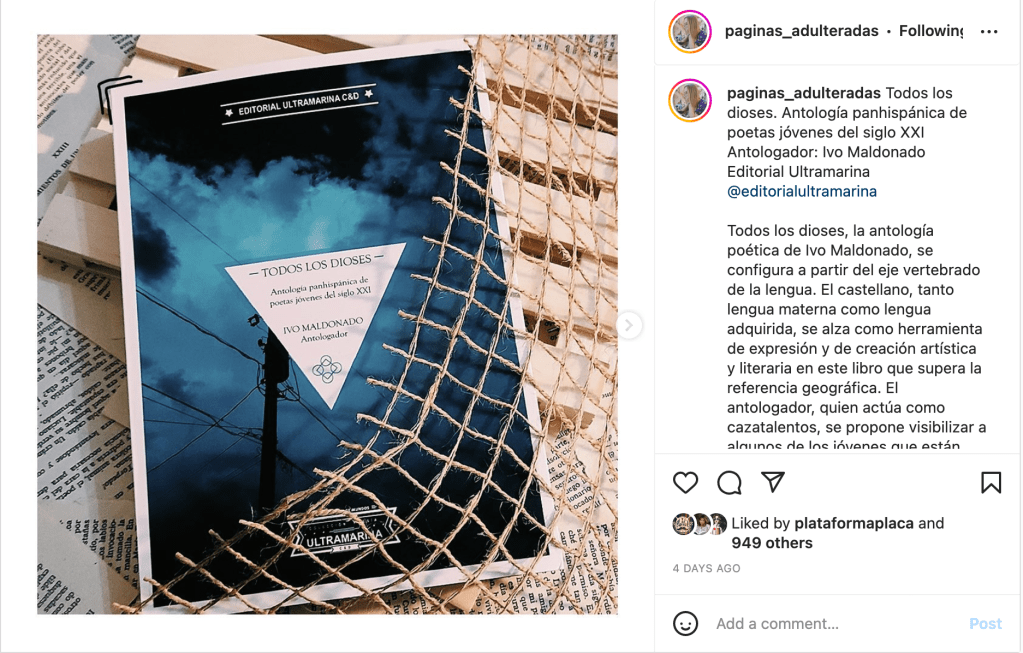Save post using bookmark icon

990,483
